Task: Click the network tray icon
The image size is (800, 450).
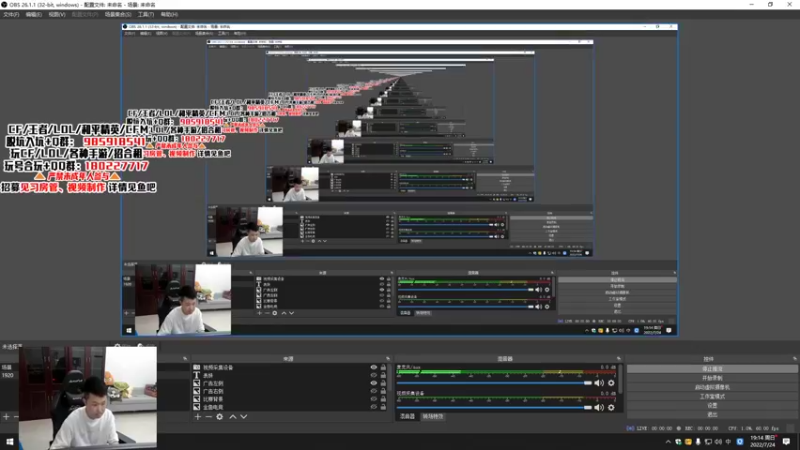Action: click(x=708, y=442)
